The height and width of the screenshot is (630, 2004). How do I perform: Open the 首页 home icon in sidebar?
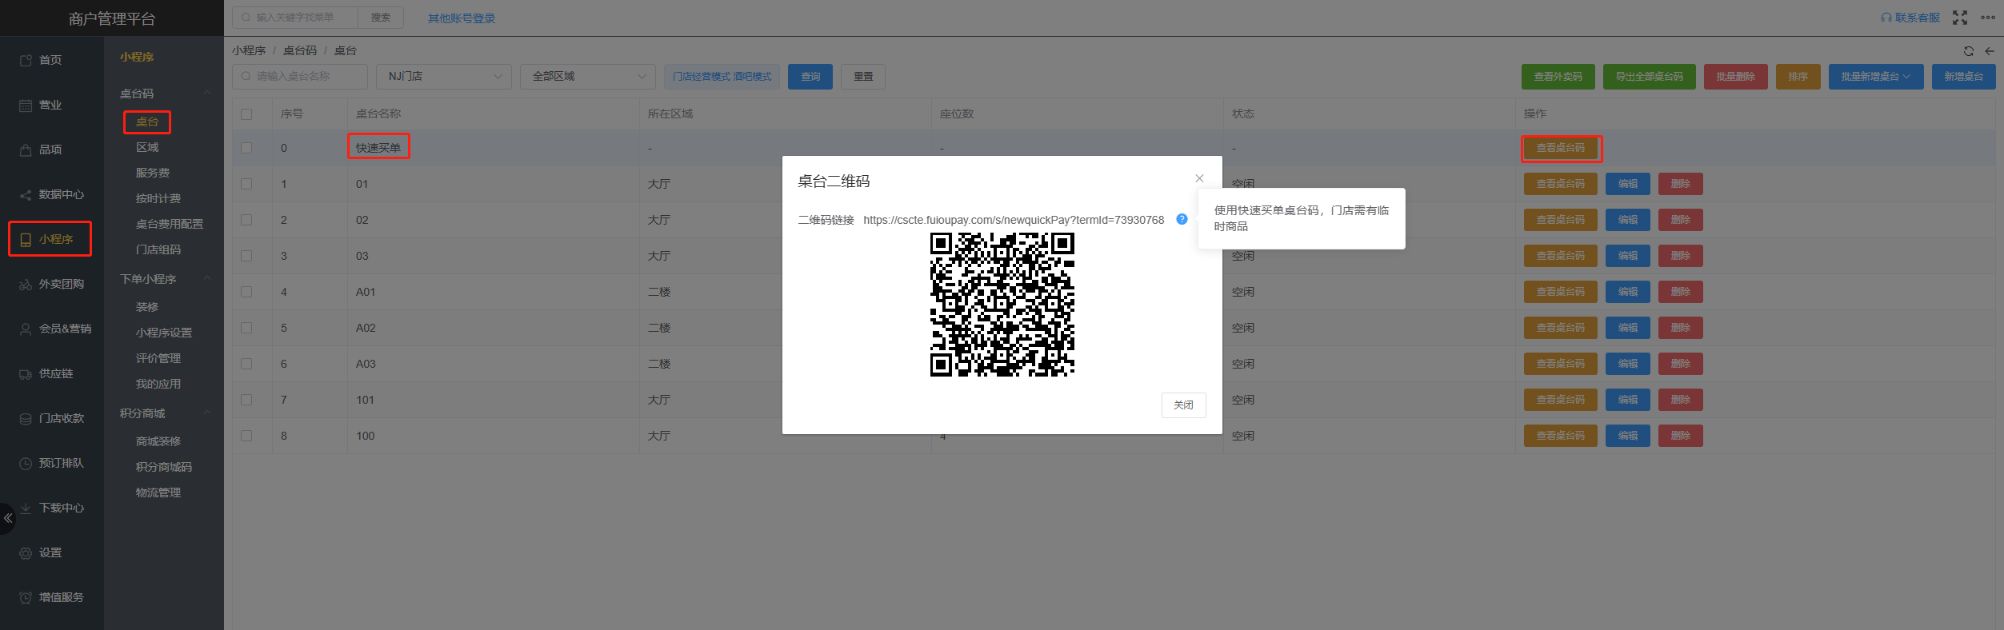coord(26,60)
